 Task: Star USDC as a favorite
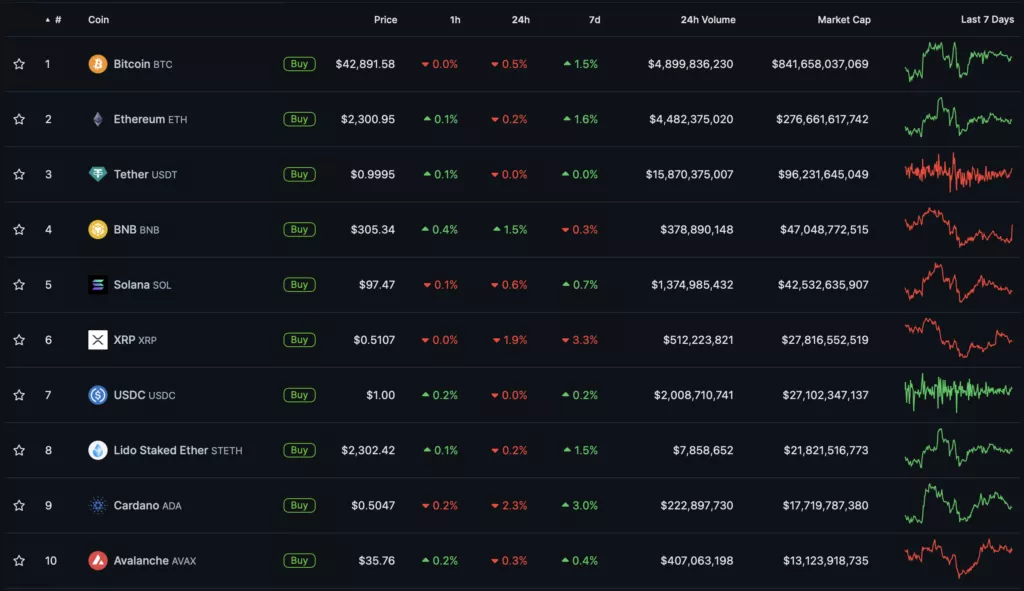(x=19, y=395)
